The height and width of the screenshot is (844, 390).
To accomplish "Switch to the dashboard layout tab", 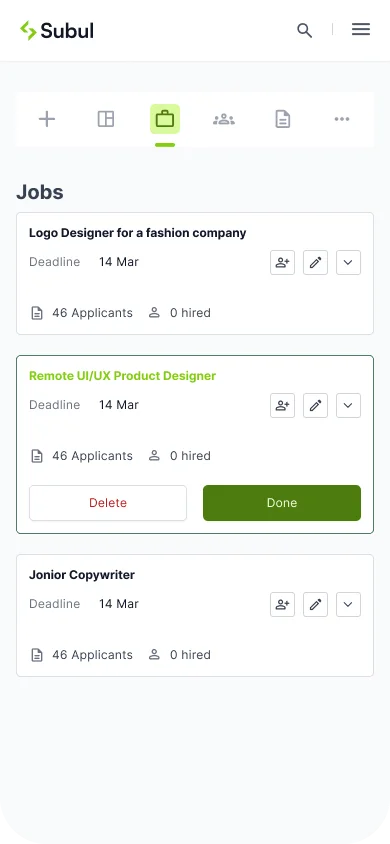I will click(106, 119).
